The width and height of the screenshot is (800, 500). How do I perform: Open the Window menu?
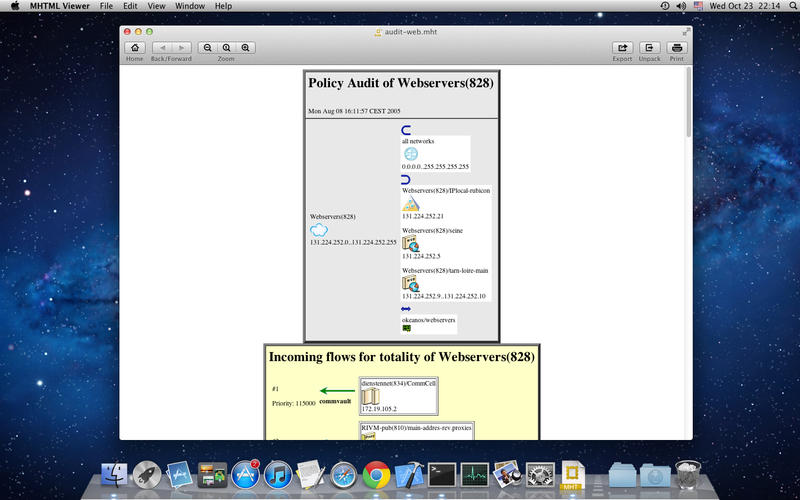(x=190, y=6)
